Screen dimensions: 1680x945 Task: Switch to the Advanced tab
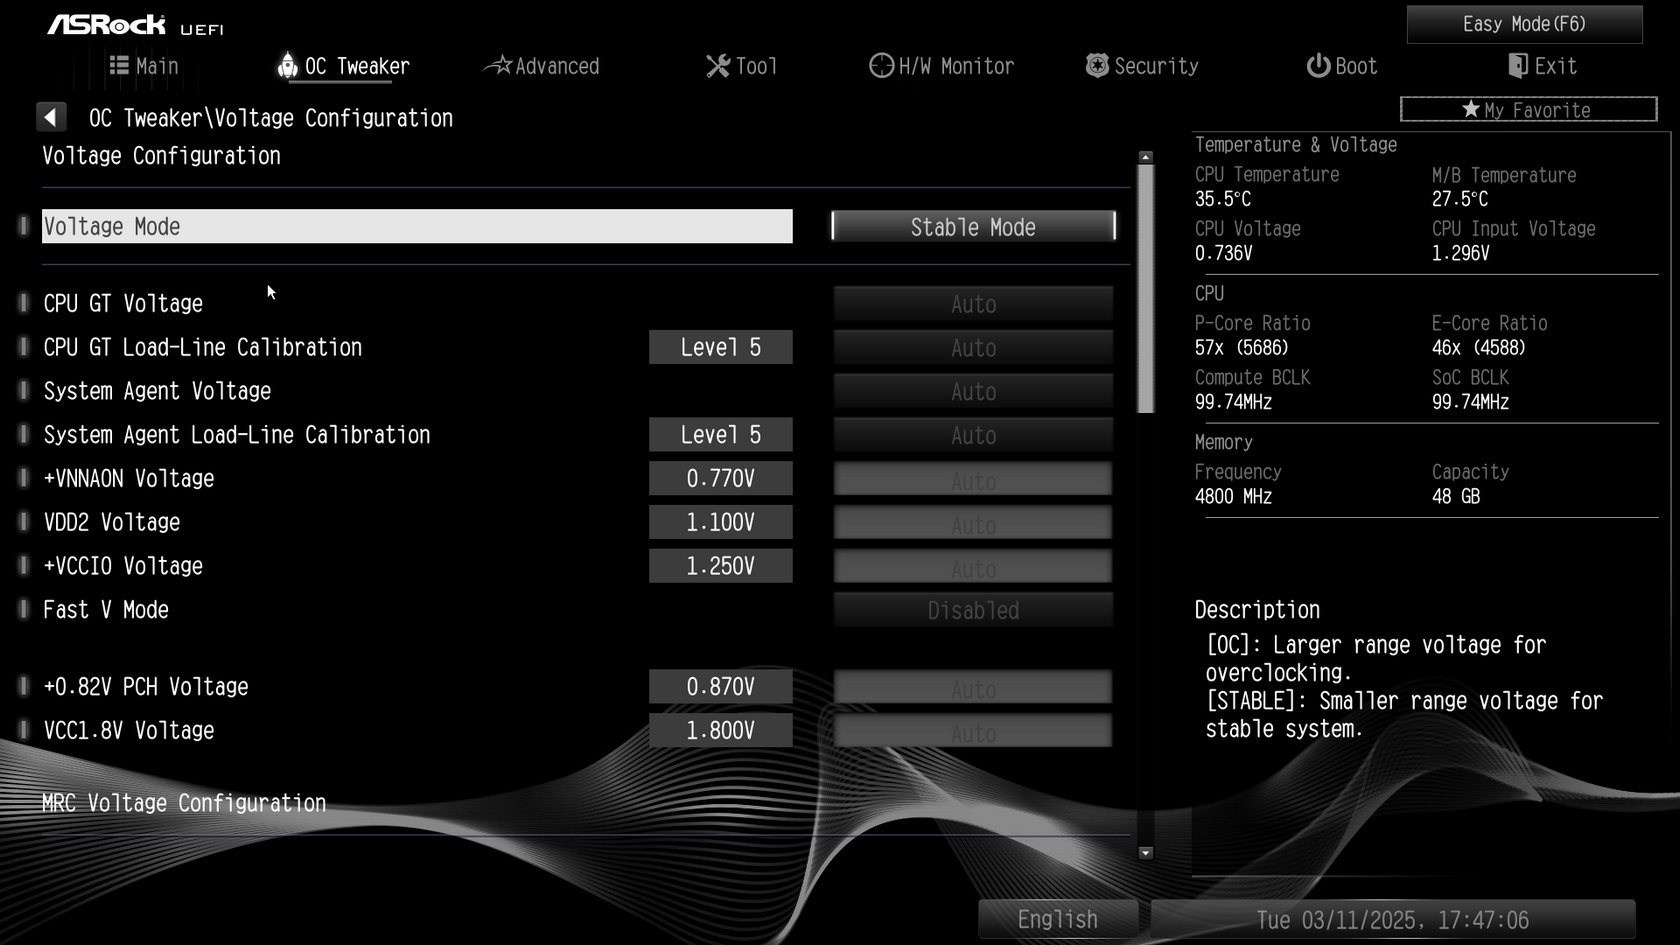pos(542,66)
